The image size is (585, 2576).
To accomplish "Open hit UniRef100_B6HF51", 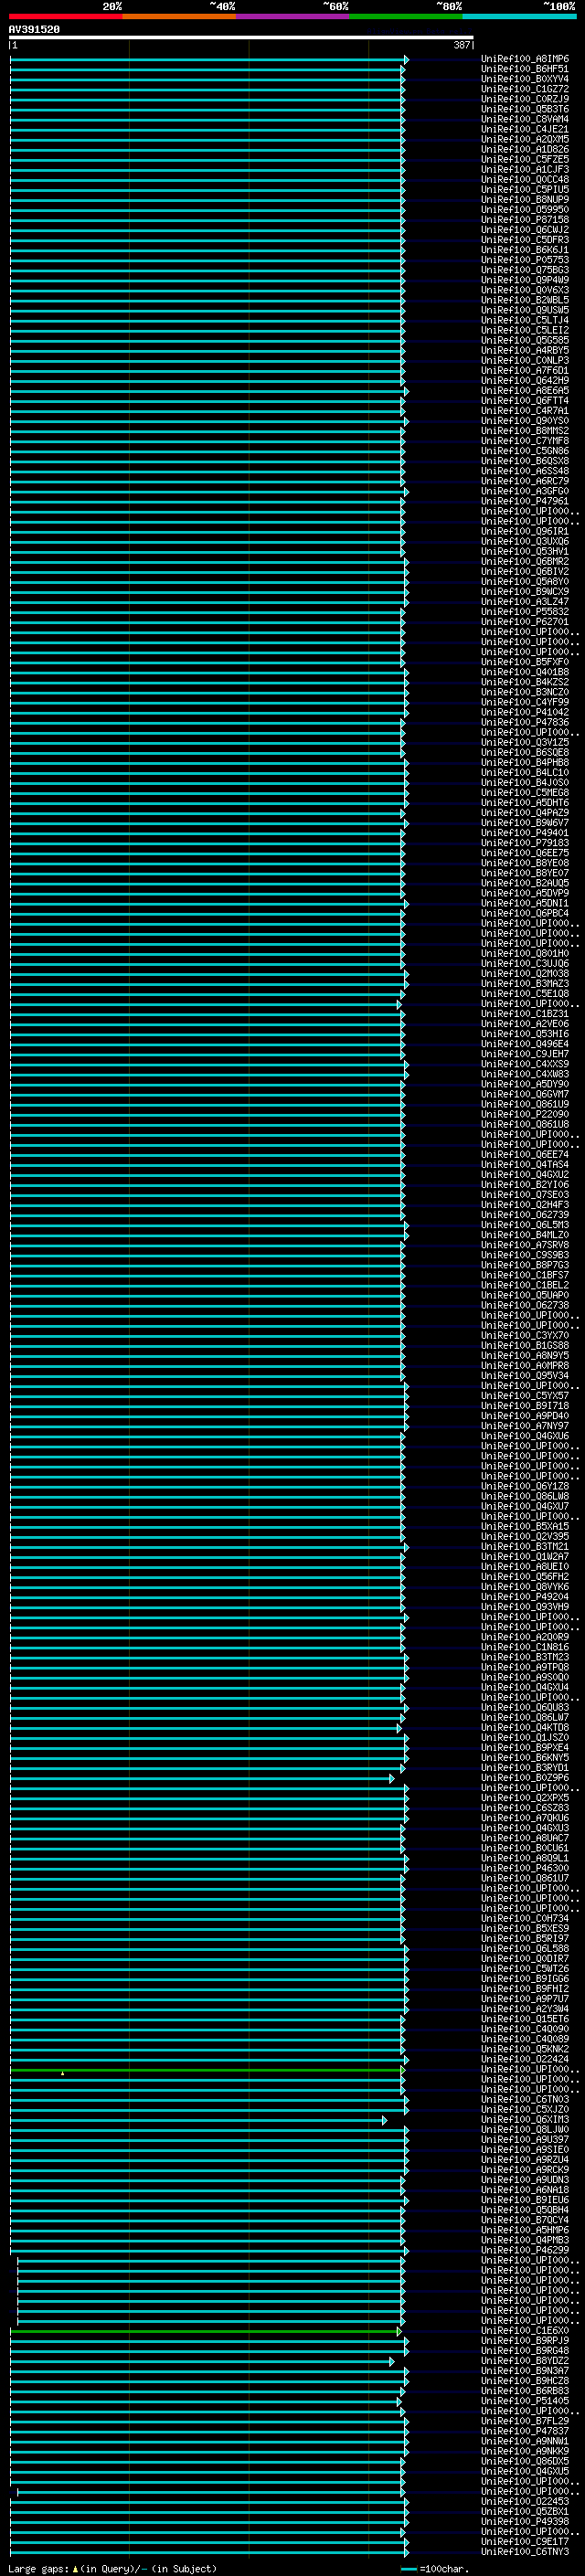I will [525, 69].
